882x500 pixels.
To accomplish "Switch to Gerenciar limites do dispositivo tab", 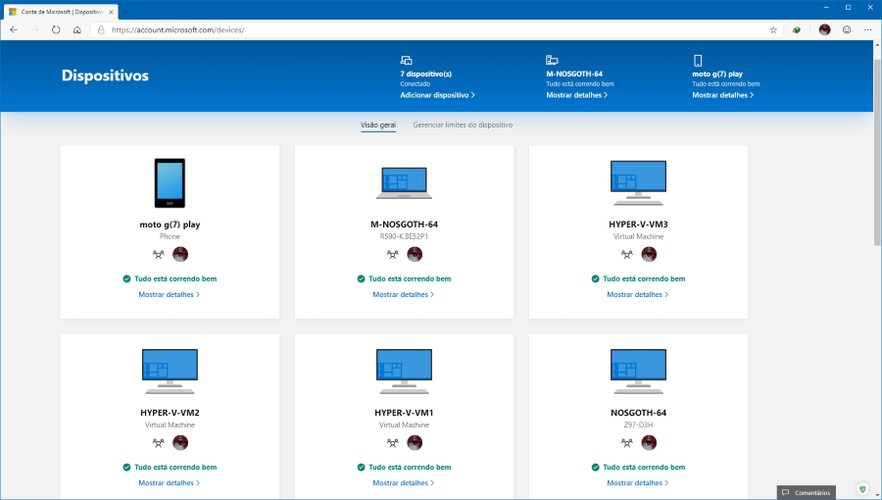I will (462, 125).
